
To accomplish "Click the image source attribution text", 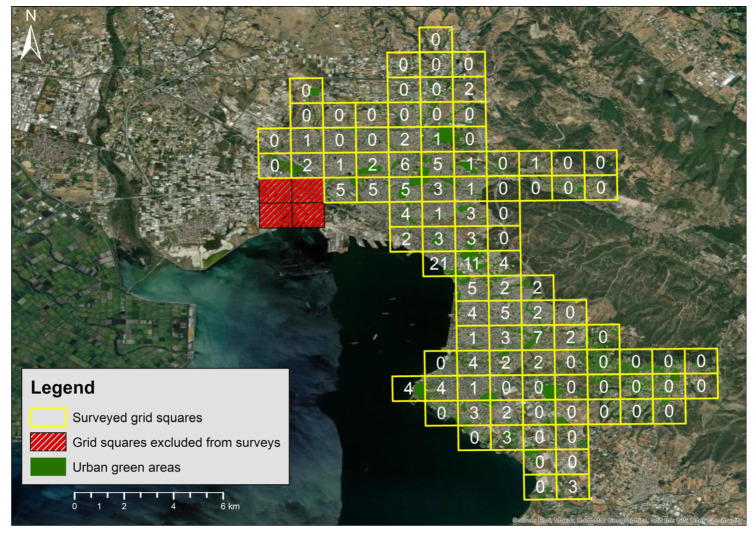I will tap(627, 521).
